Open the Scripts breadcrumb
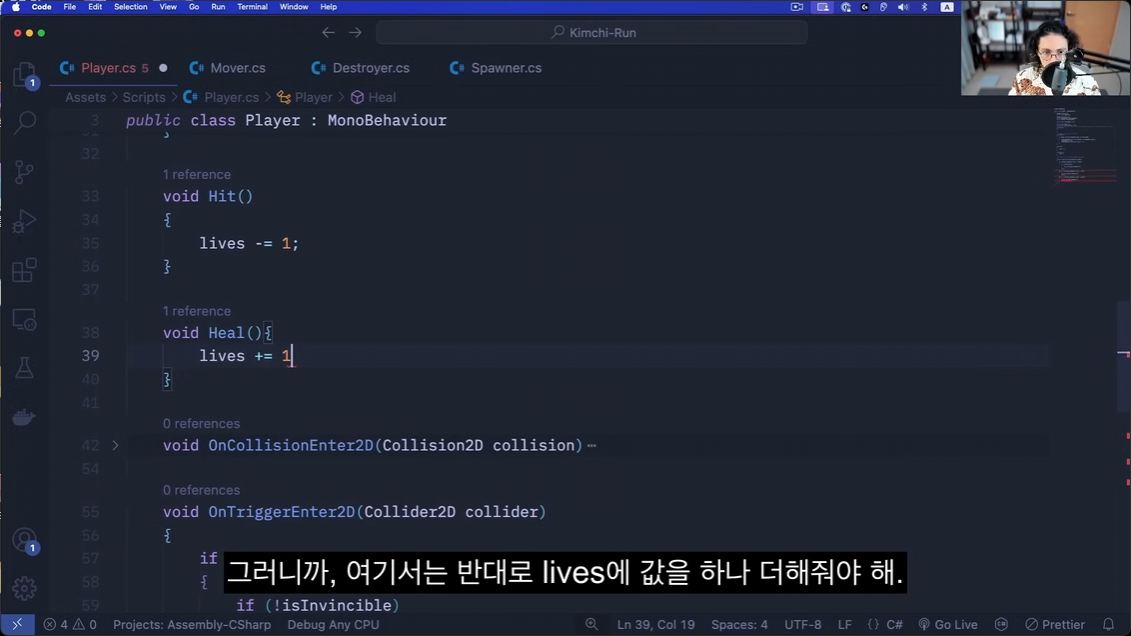The height and width of the screenshot is (636, 1131). point(144,97)
